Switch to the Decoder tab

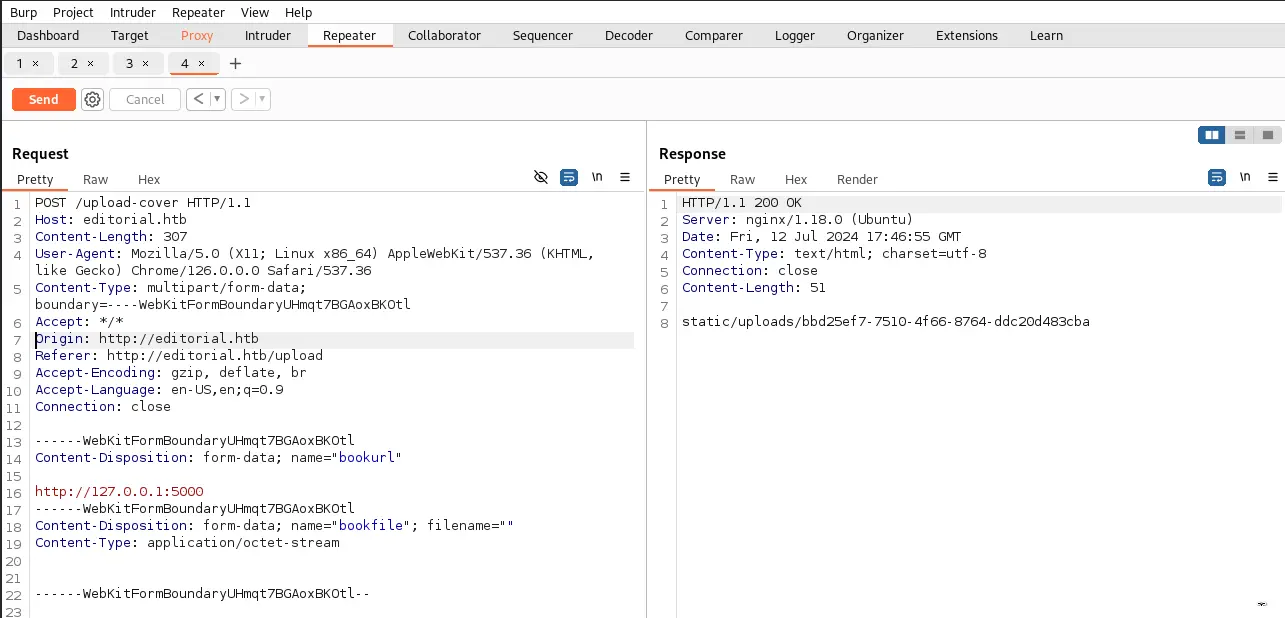click(629, 35)
